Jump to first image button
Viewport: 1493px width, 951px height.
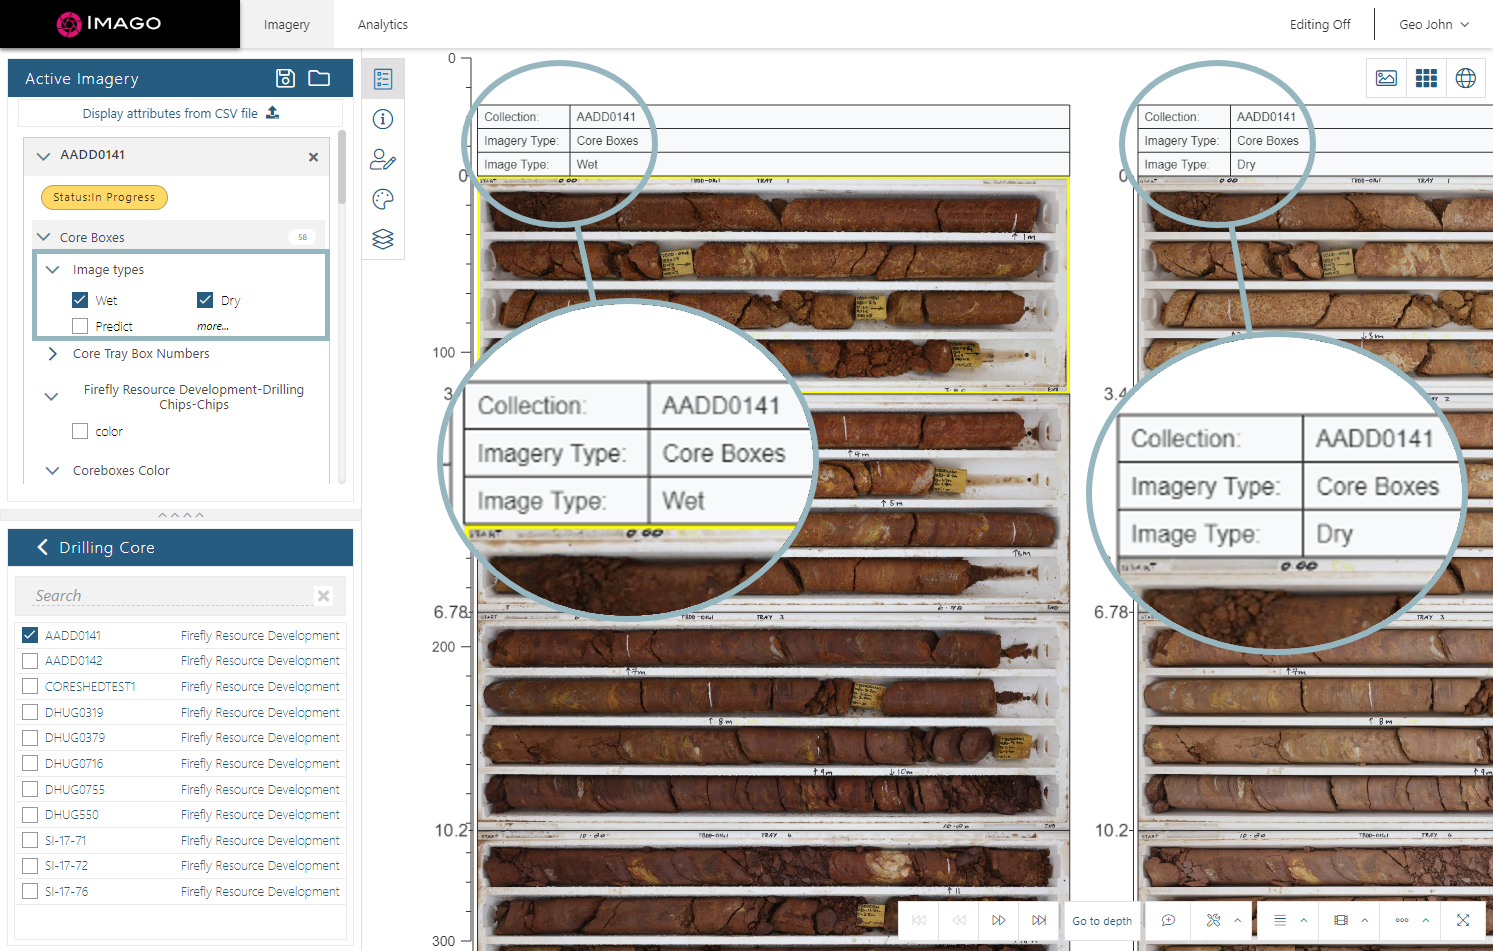tap(919, 920)
